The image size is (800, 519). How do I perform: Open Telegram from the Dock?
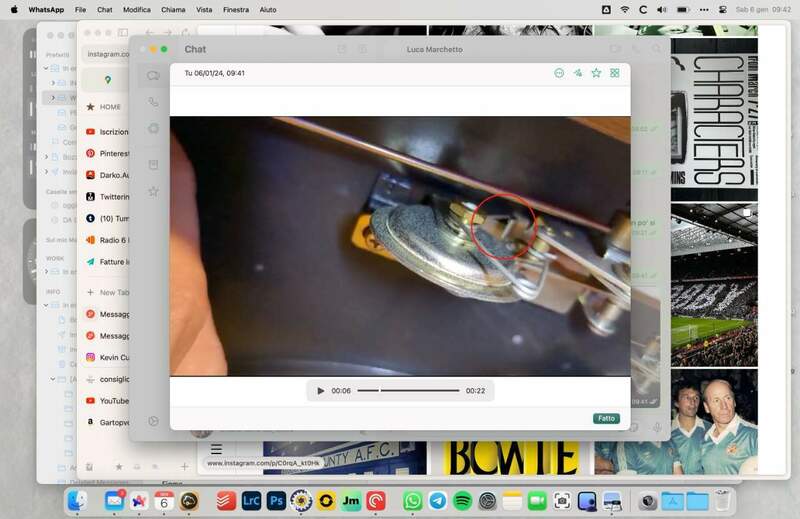point(437,501)
